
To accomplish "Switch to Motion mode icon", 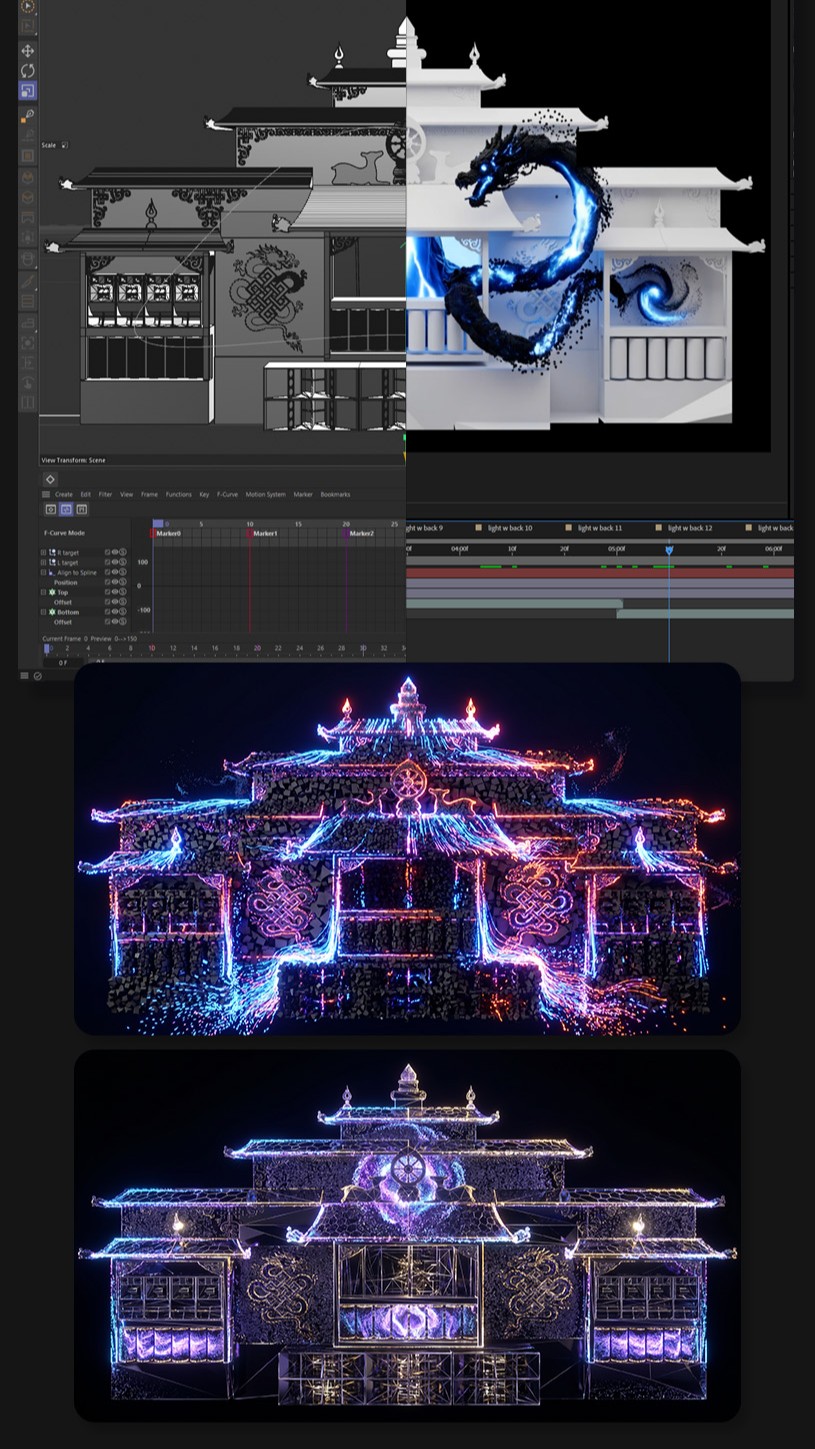I will pos(82,509).
